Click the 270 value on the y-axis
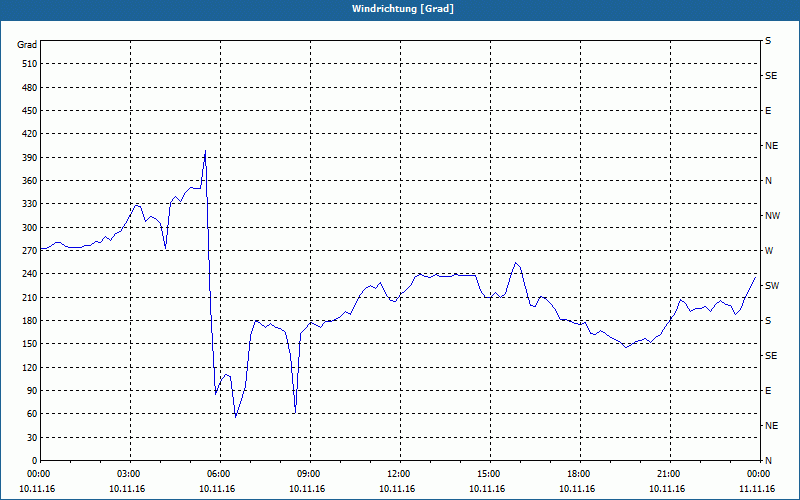 point(28,251)
